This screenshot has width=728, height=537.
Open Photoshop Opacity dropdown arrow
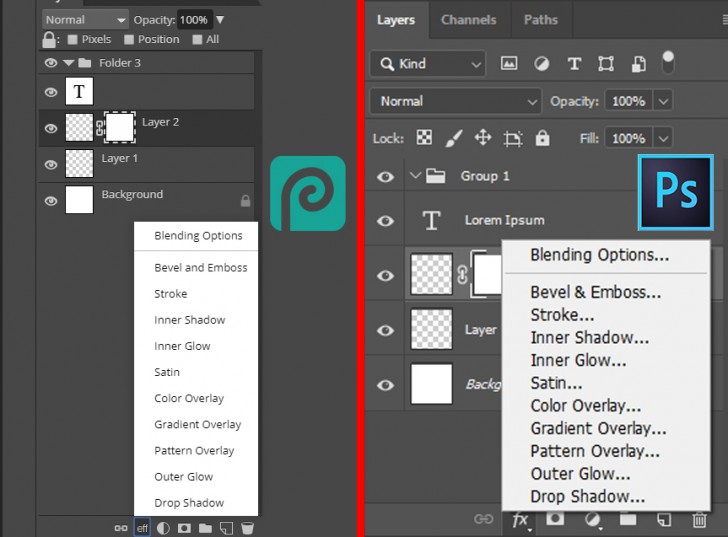pyautogui.click(x=663, y=101)
